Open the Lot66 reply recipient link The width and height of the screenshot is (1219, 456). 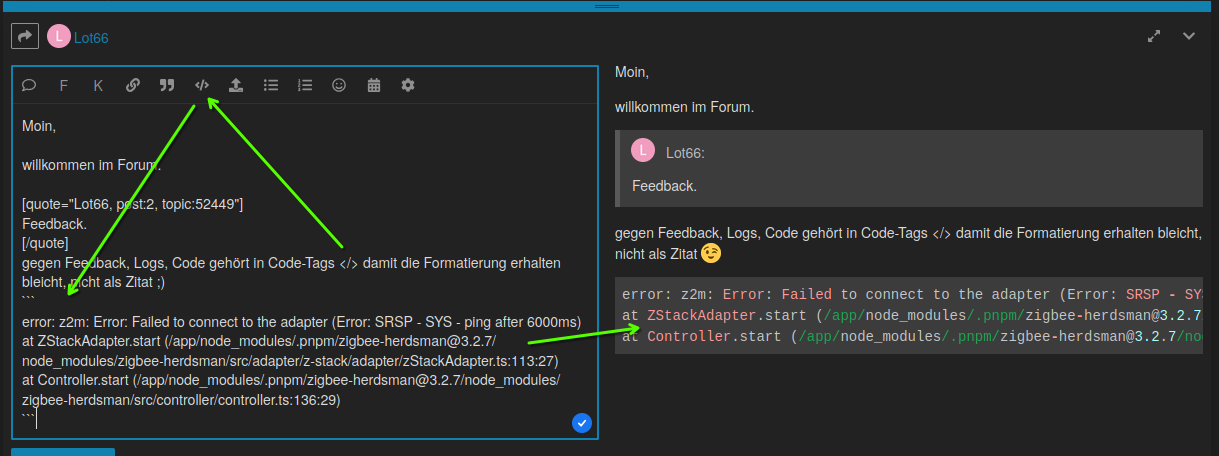[x=91, y=38]
